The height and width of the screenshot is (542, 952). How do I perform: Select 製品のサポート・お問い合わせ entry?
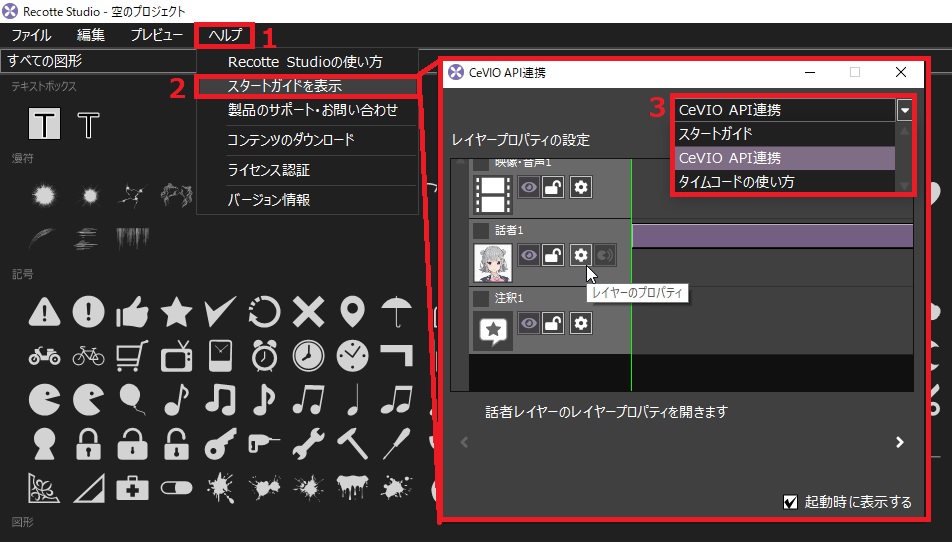click(x=313, y=110)
